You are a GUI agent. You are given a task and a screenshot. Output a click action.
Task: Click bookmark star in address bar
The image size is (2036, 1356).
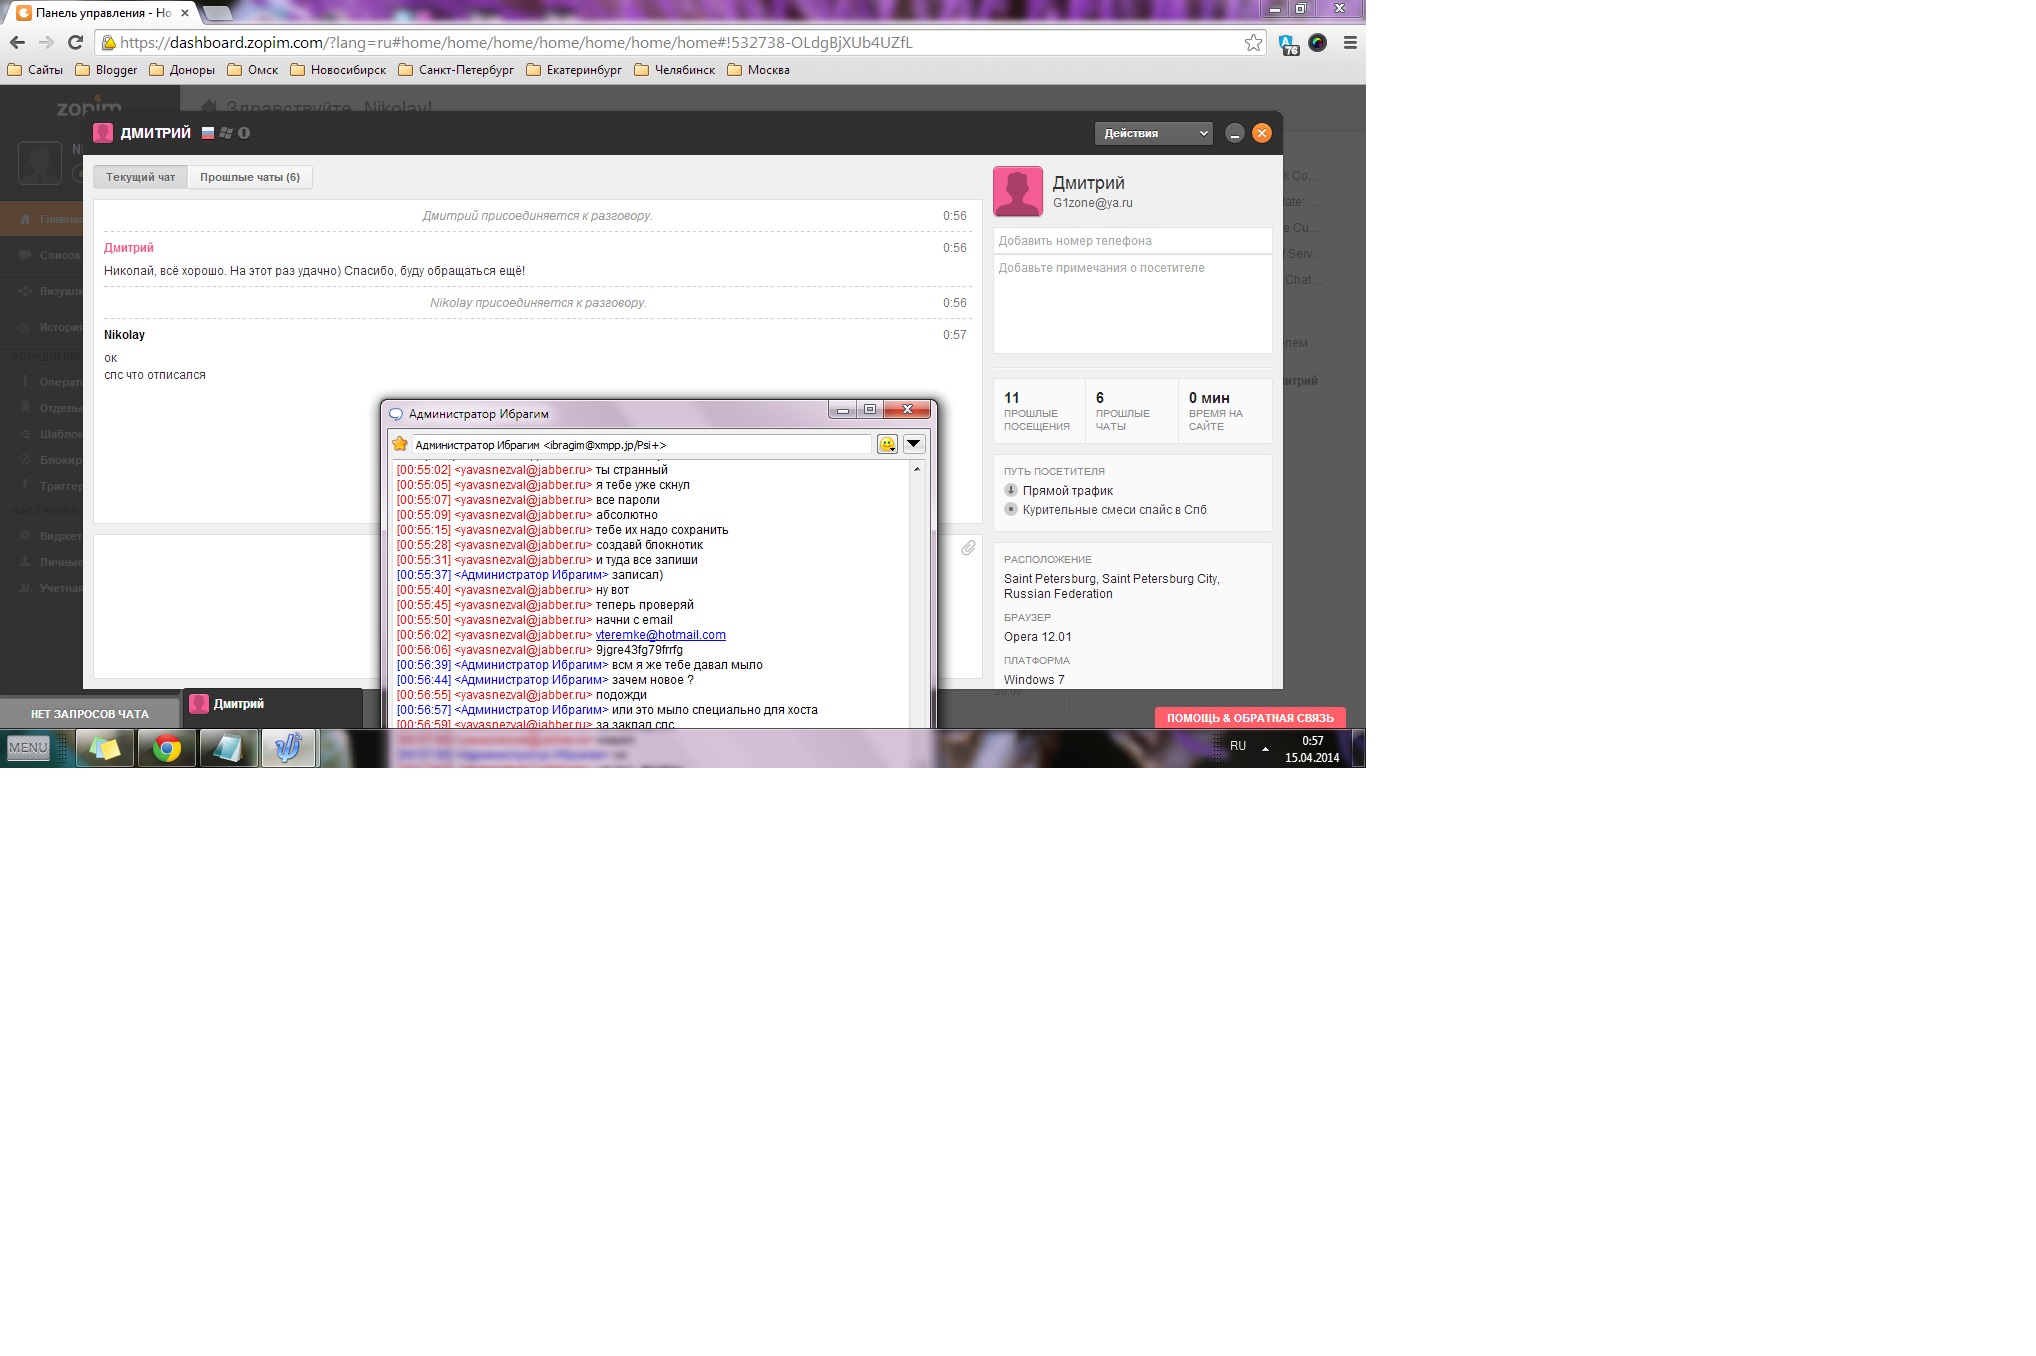[1253, 42]
